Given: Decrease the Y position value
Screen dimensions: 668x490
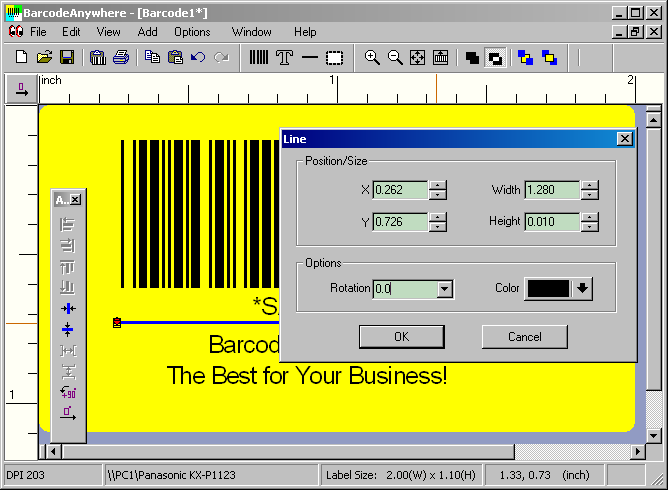Looking at the screenshot, I should pos(438,227).
